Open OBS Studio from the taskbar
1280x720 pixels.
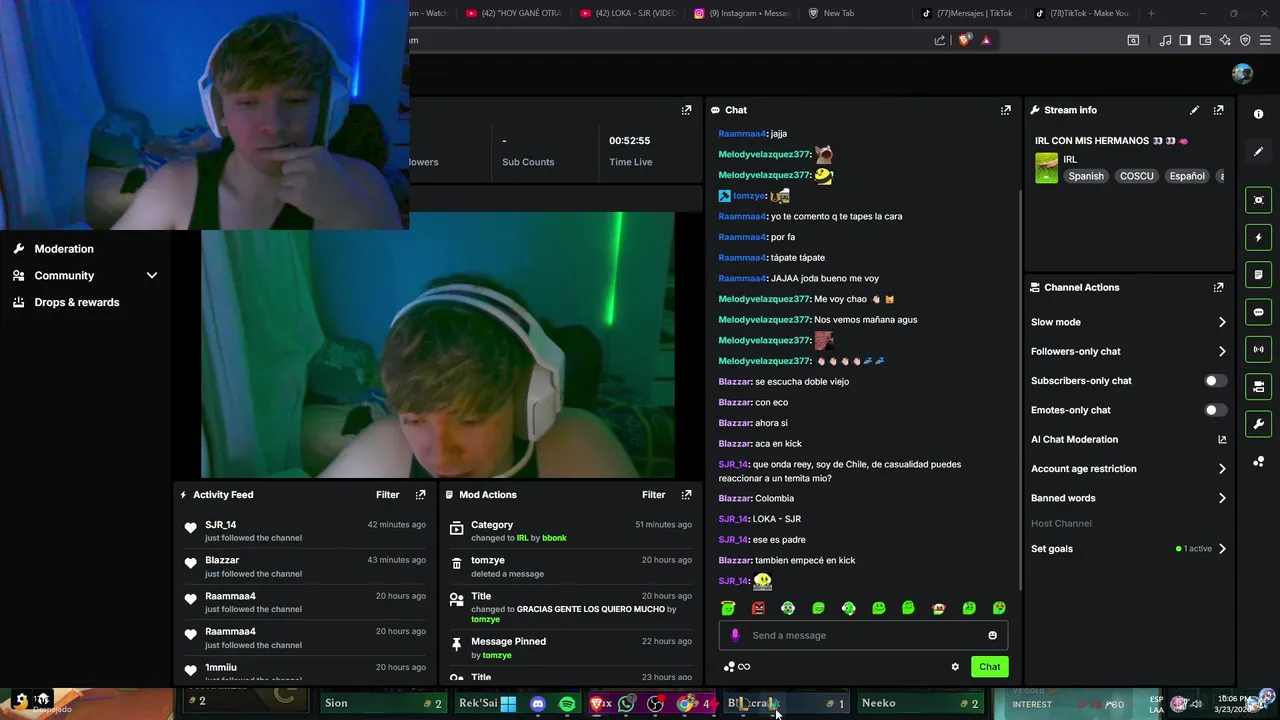[655, 704]
